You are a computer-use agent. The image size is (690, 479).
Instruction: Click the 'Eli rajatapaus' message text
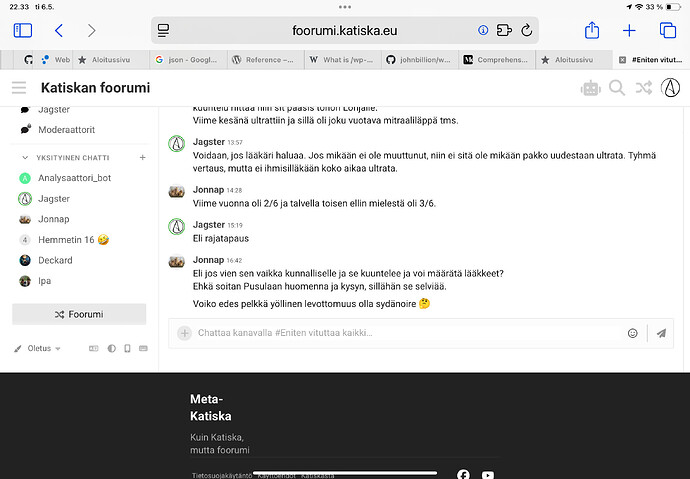220,238
